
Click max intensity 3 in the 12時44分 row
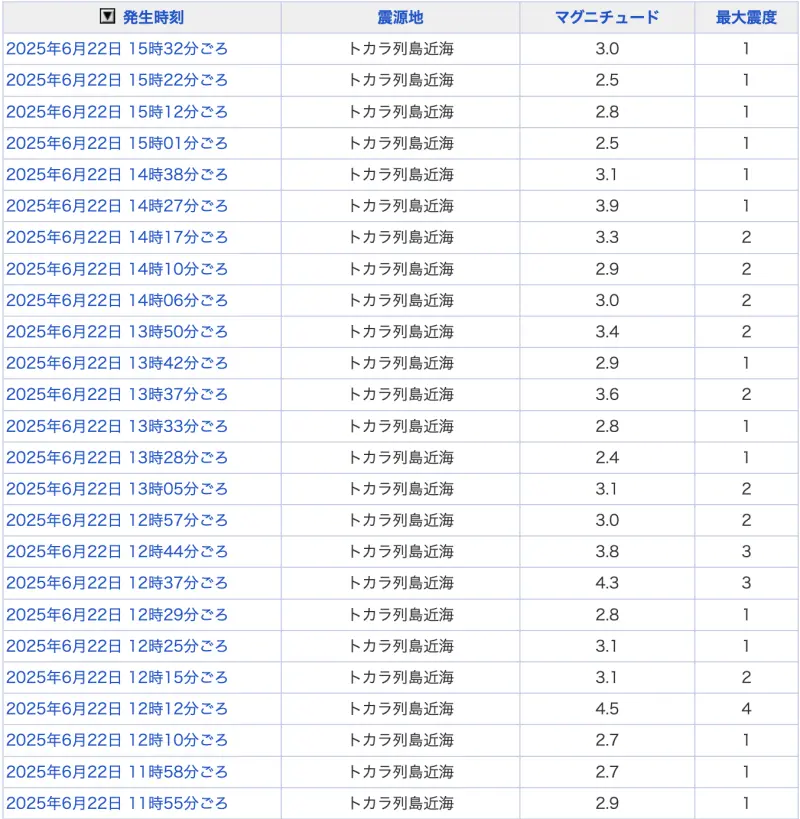tap(746, 552)
